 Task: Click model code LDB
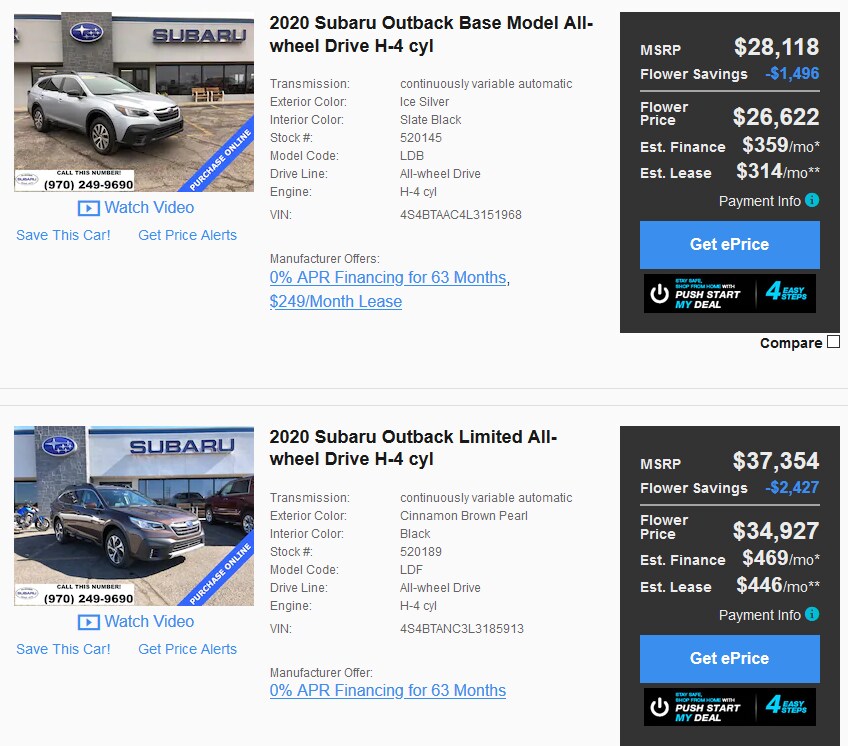(x=412, y=156)
